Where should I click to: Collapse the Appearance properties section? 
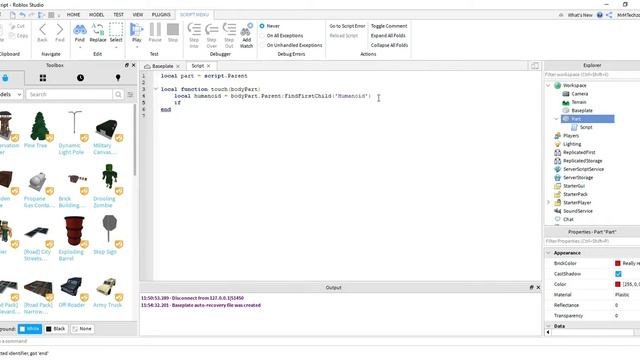point(548,253)
